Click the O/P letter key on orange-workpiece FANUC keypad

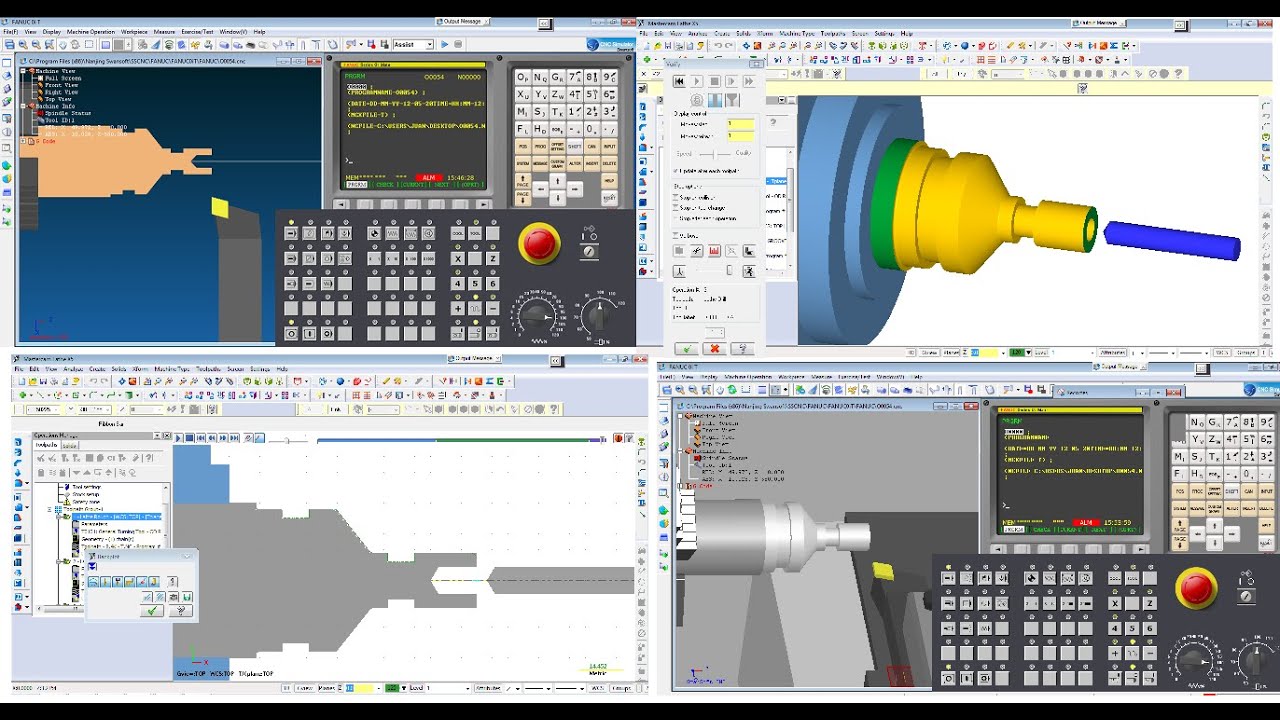(523, 78)
